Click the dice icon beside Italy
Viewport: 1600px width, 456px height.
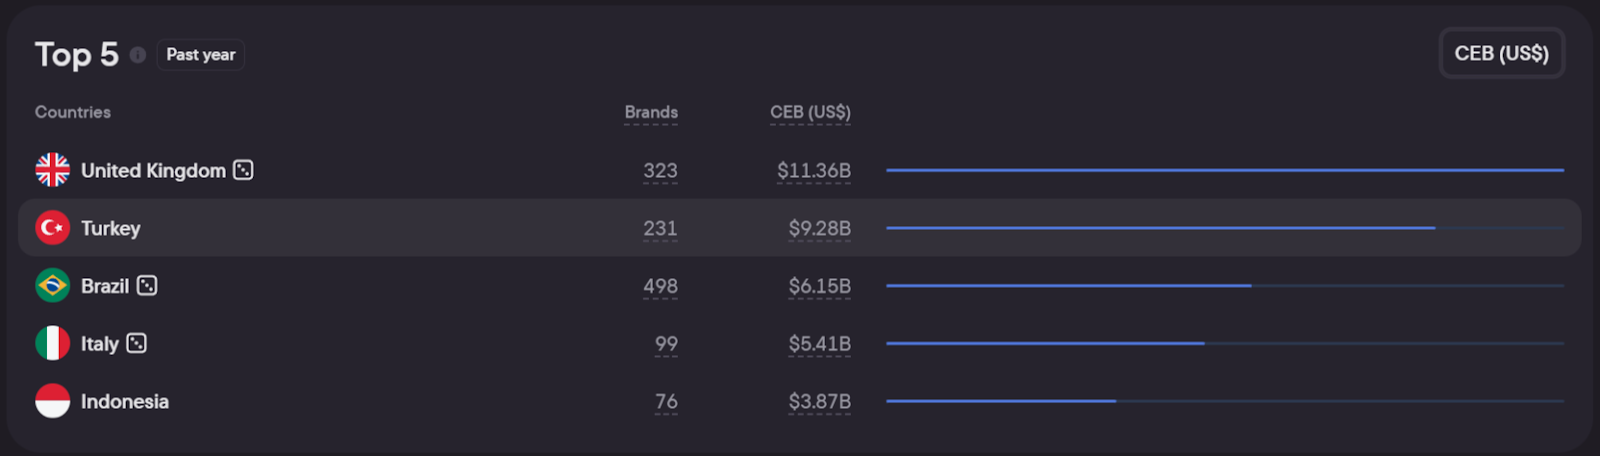137,343
